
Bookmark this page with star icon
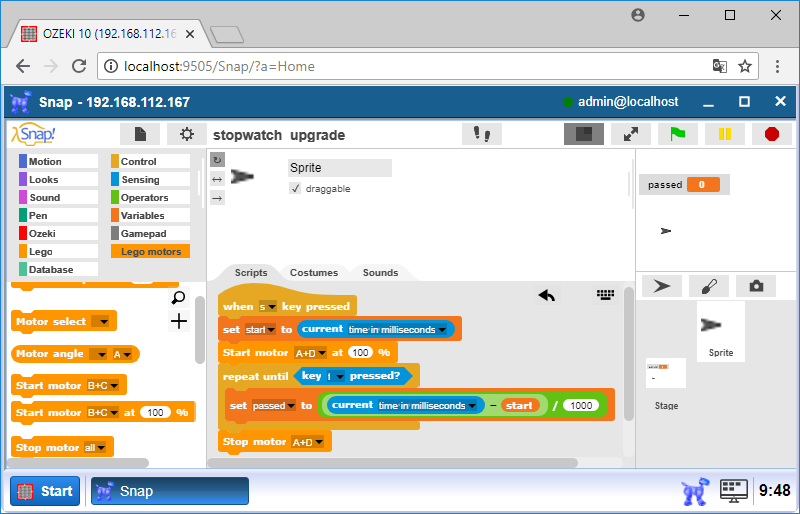pyautogui.click(x=745, y=66)
